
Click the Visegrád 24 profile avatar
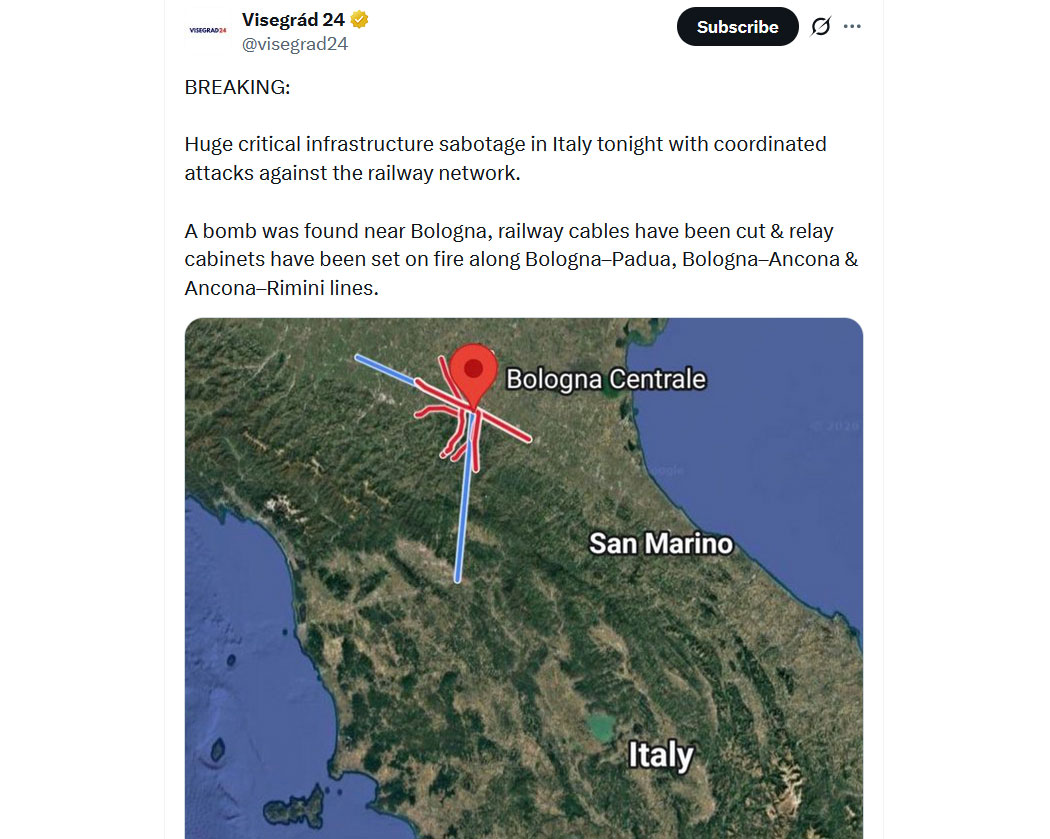coord(208,30)
